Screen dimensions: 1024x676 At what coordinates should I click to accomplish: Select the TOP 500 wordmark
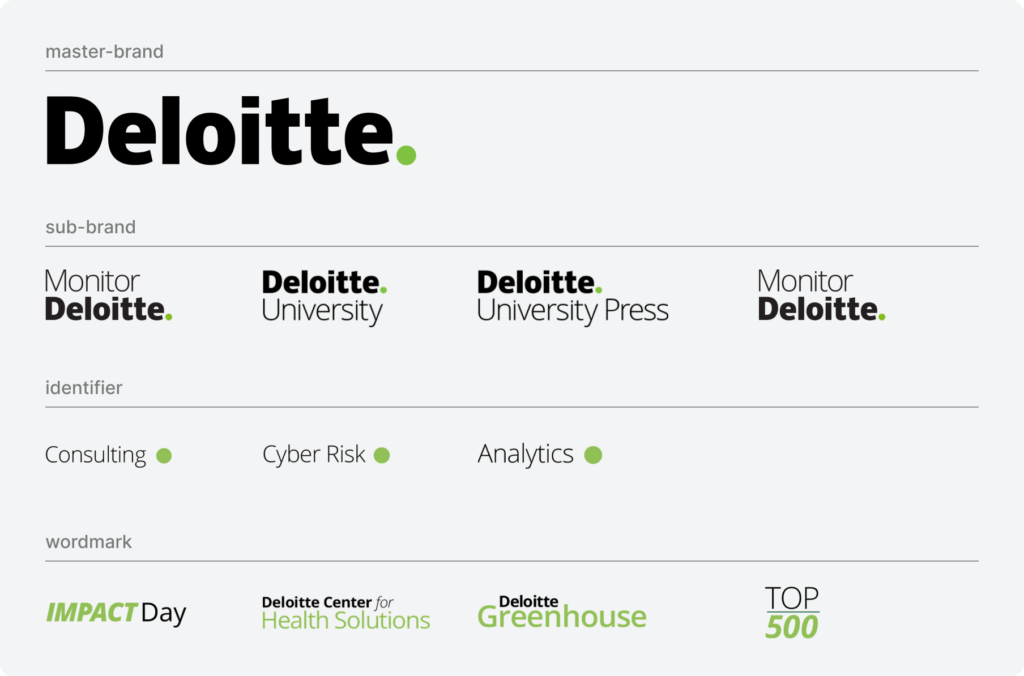pos(792,612)
